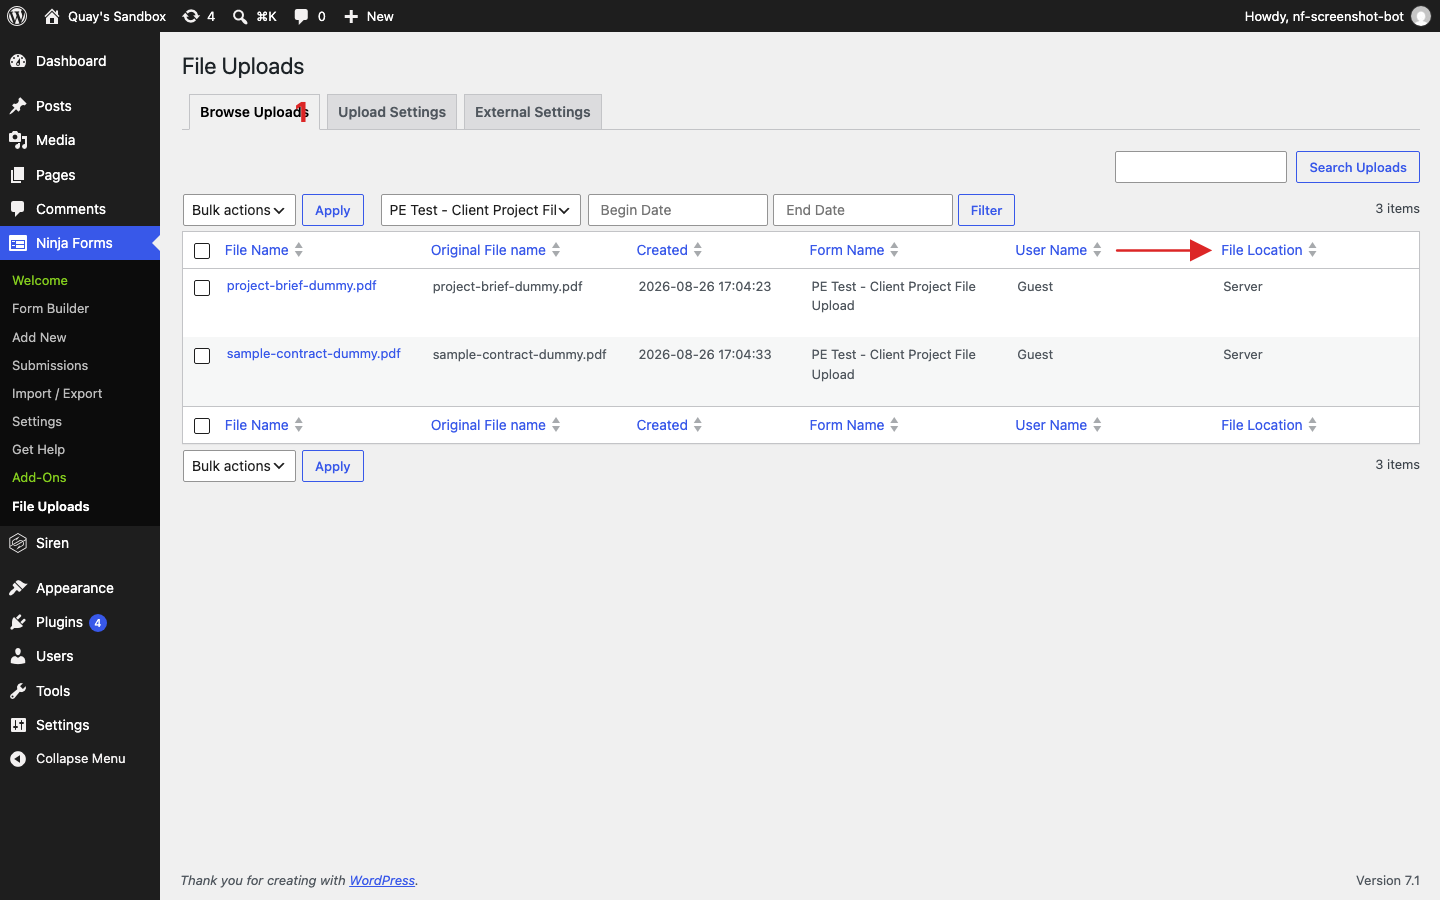Click the Filter button
The width and height of the screenshot is (1440, 900).
coord(986,210)
